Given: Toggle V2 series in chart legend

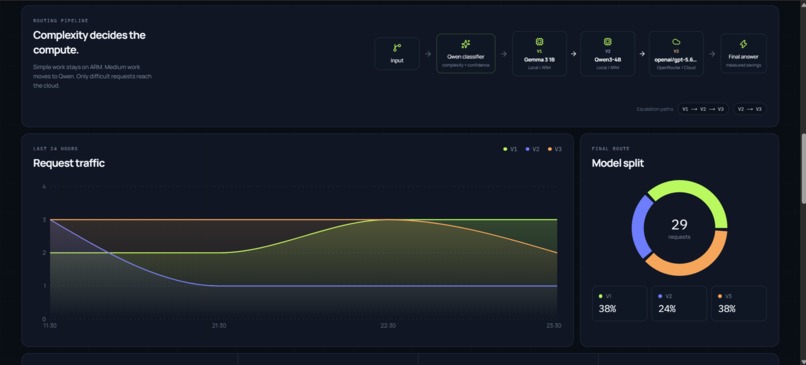Looking at the screenshot, I should pyautogui.click(x=532, y=149).
